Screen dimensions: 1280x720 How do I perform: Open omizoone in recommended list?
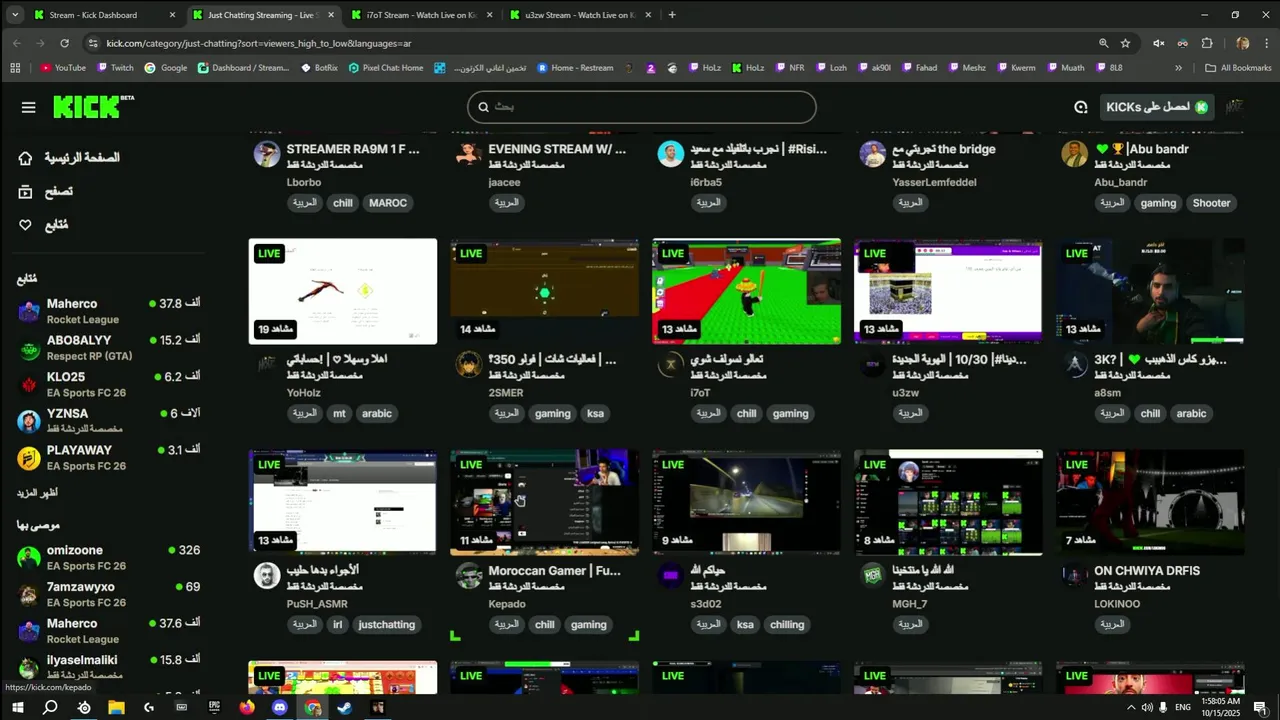click(x=108, y=557)
